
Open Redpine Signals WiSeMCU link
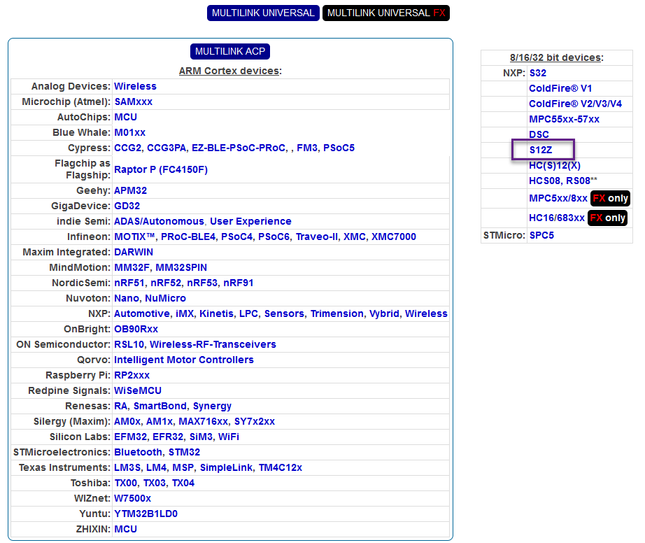click(137, 391)
